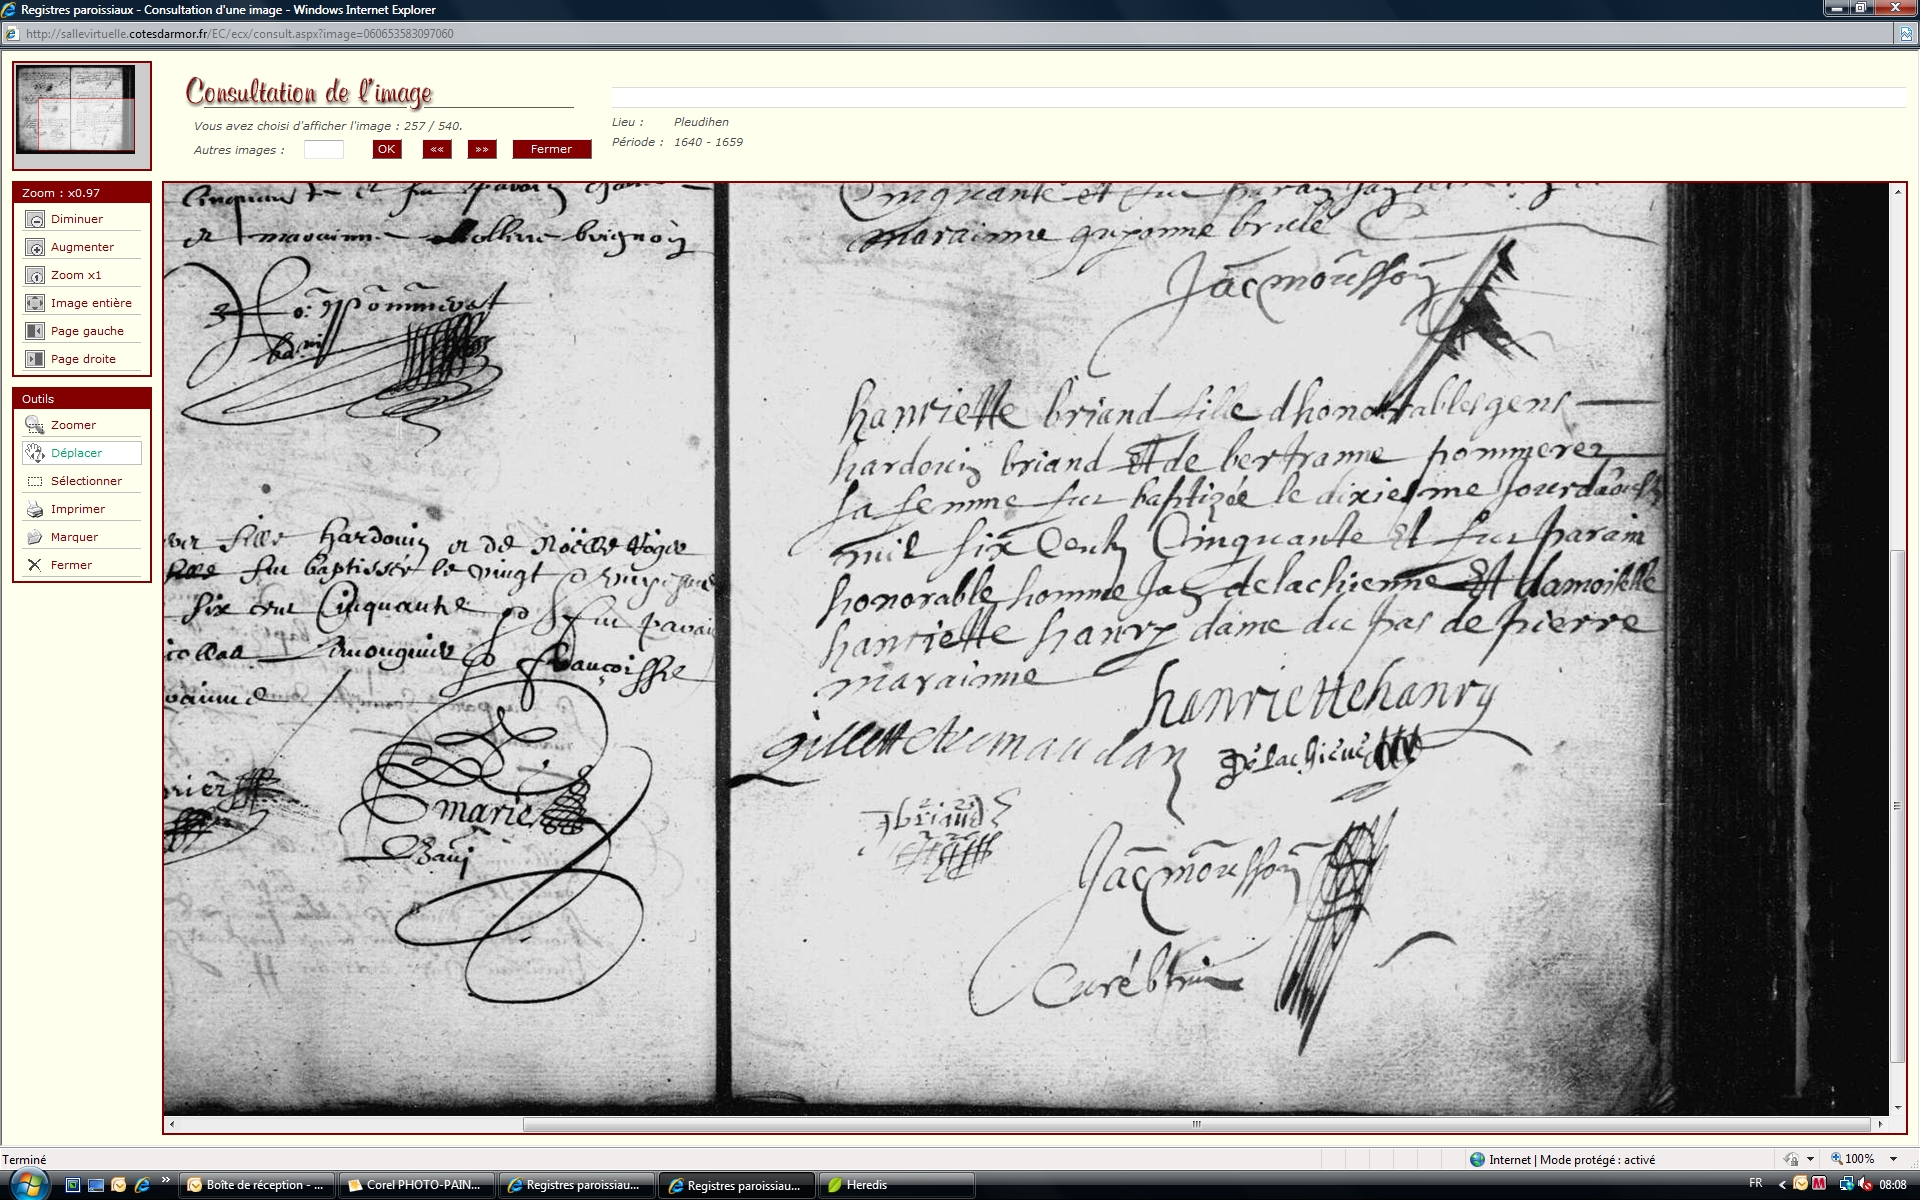The height and width of the screenshot is (1200, 1920).
Task: Click the Autres images number field
Action: (323, 149)
